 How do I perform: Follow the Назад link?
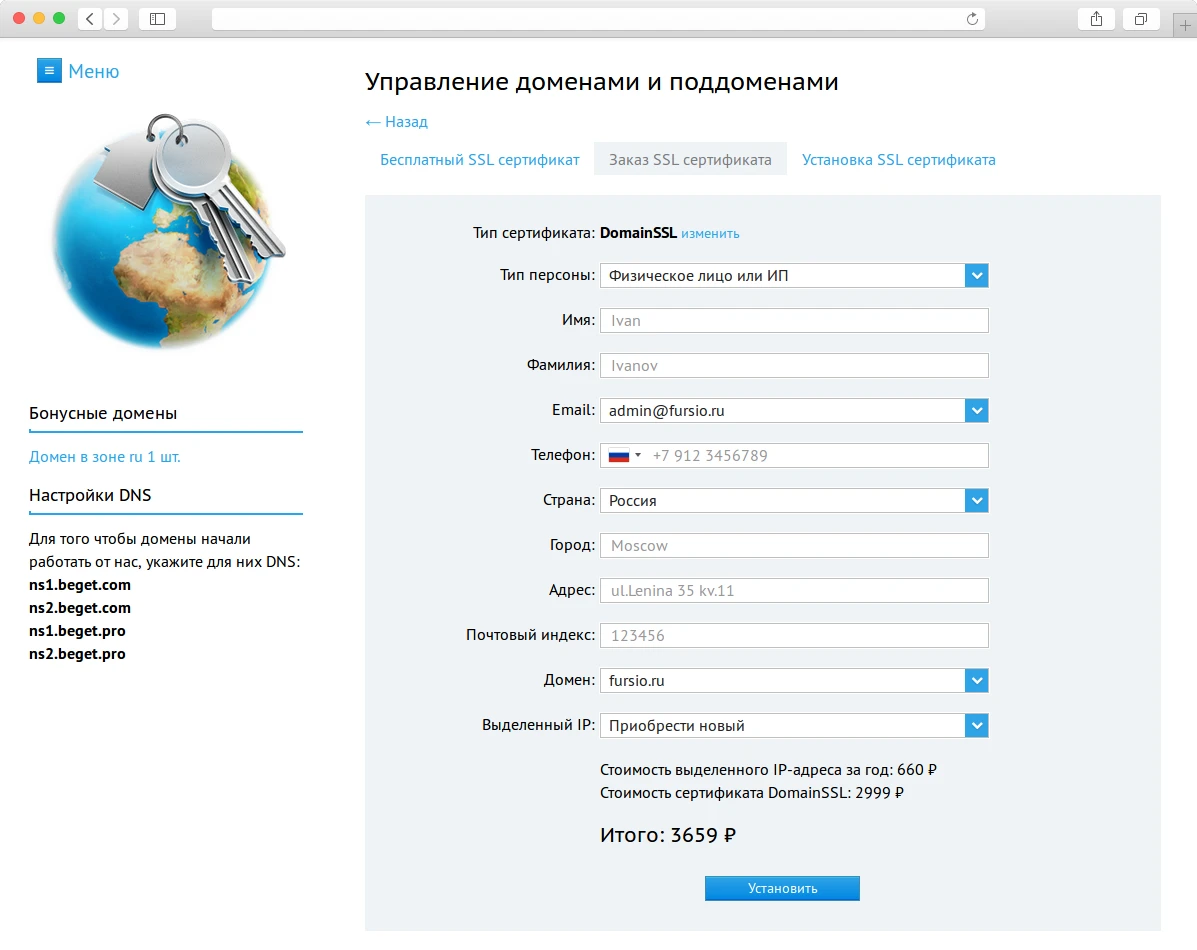(x=396, y=121)
